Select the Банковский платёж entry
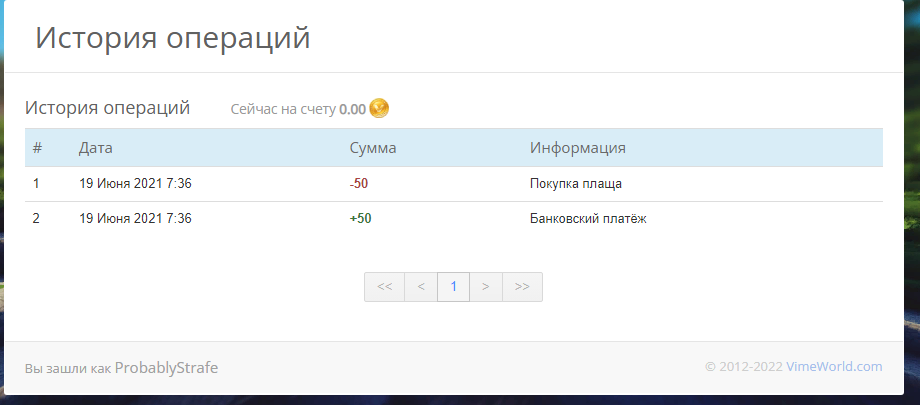This screenshot has width=920, height=405. click(588, 219)
